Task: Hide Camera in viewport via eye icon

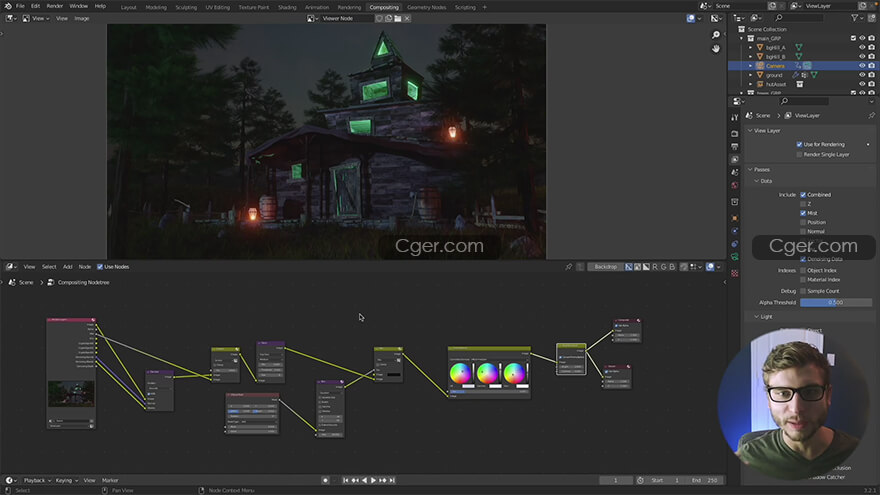Action: tap(862, 66)
